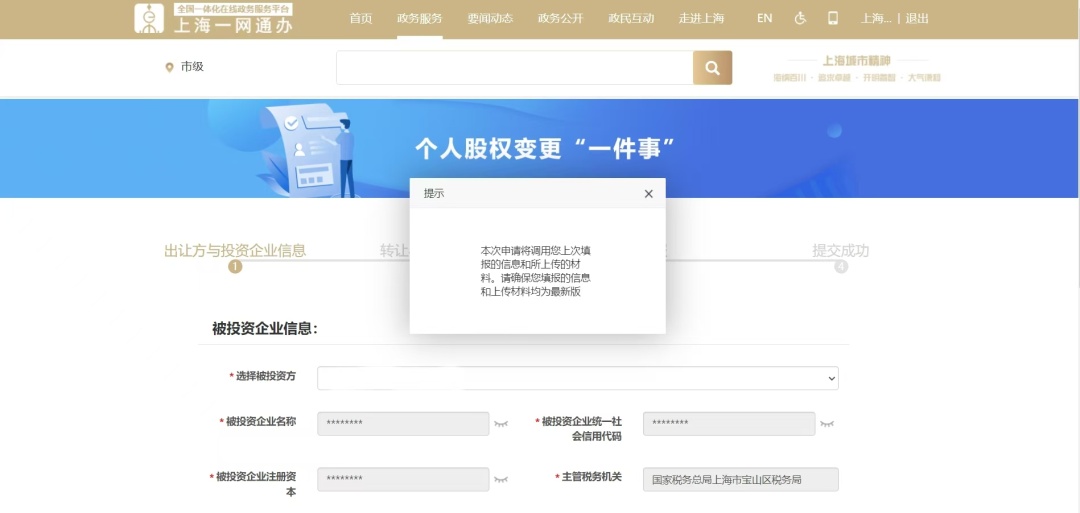Image resolution: width=1080 pixels, height=513 pixels.
Task: Open the 上海... user account link
Action: click(876, 19)
